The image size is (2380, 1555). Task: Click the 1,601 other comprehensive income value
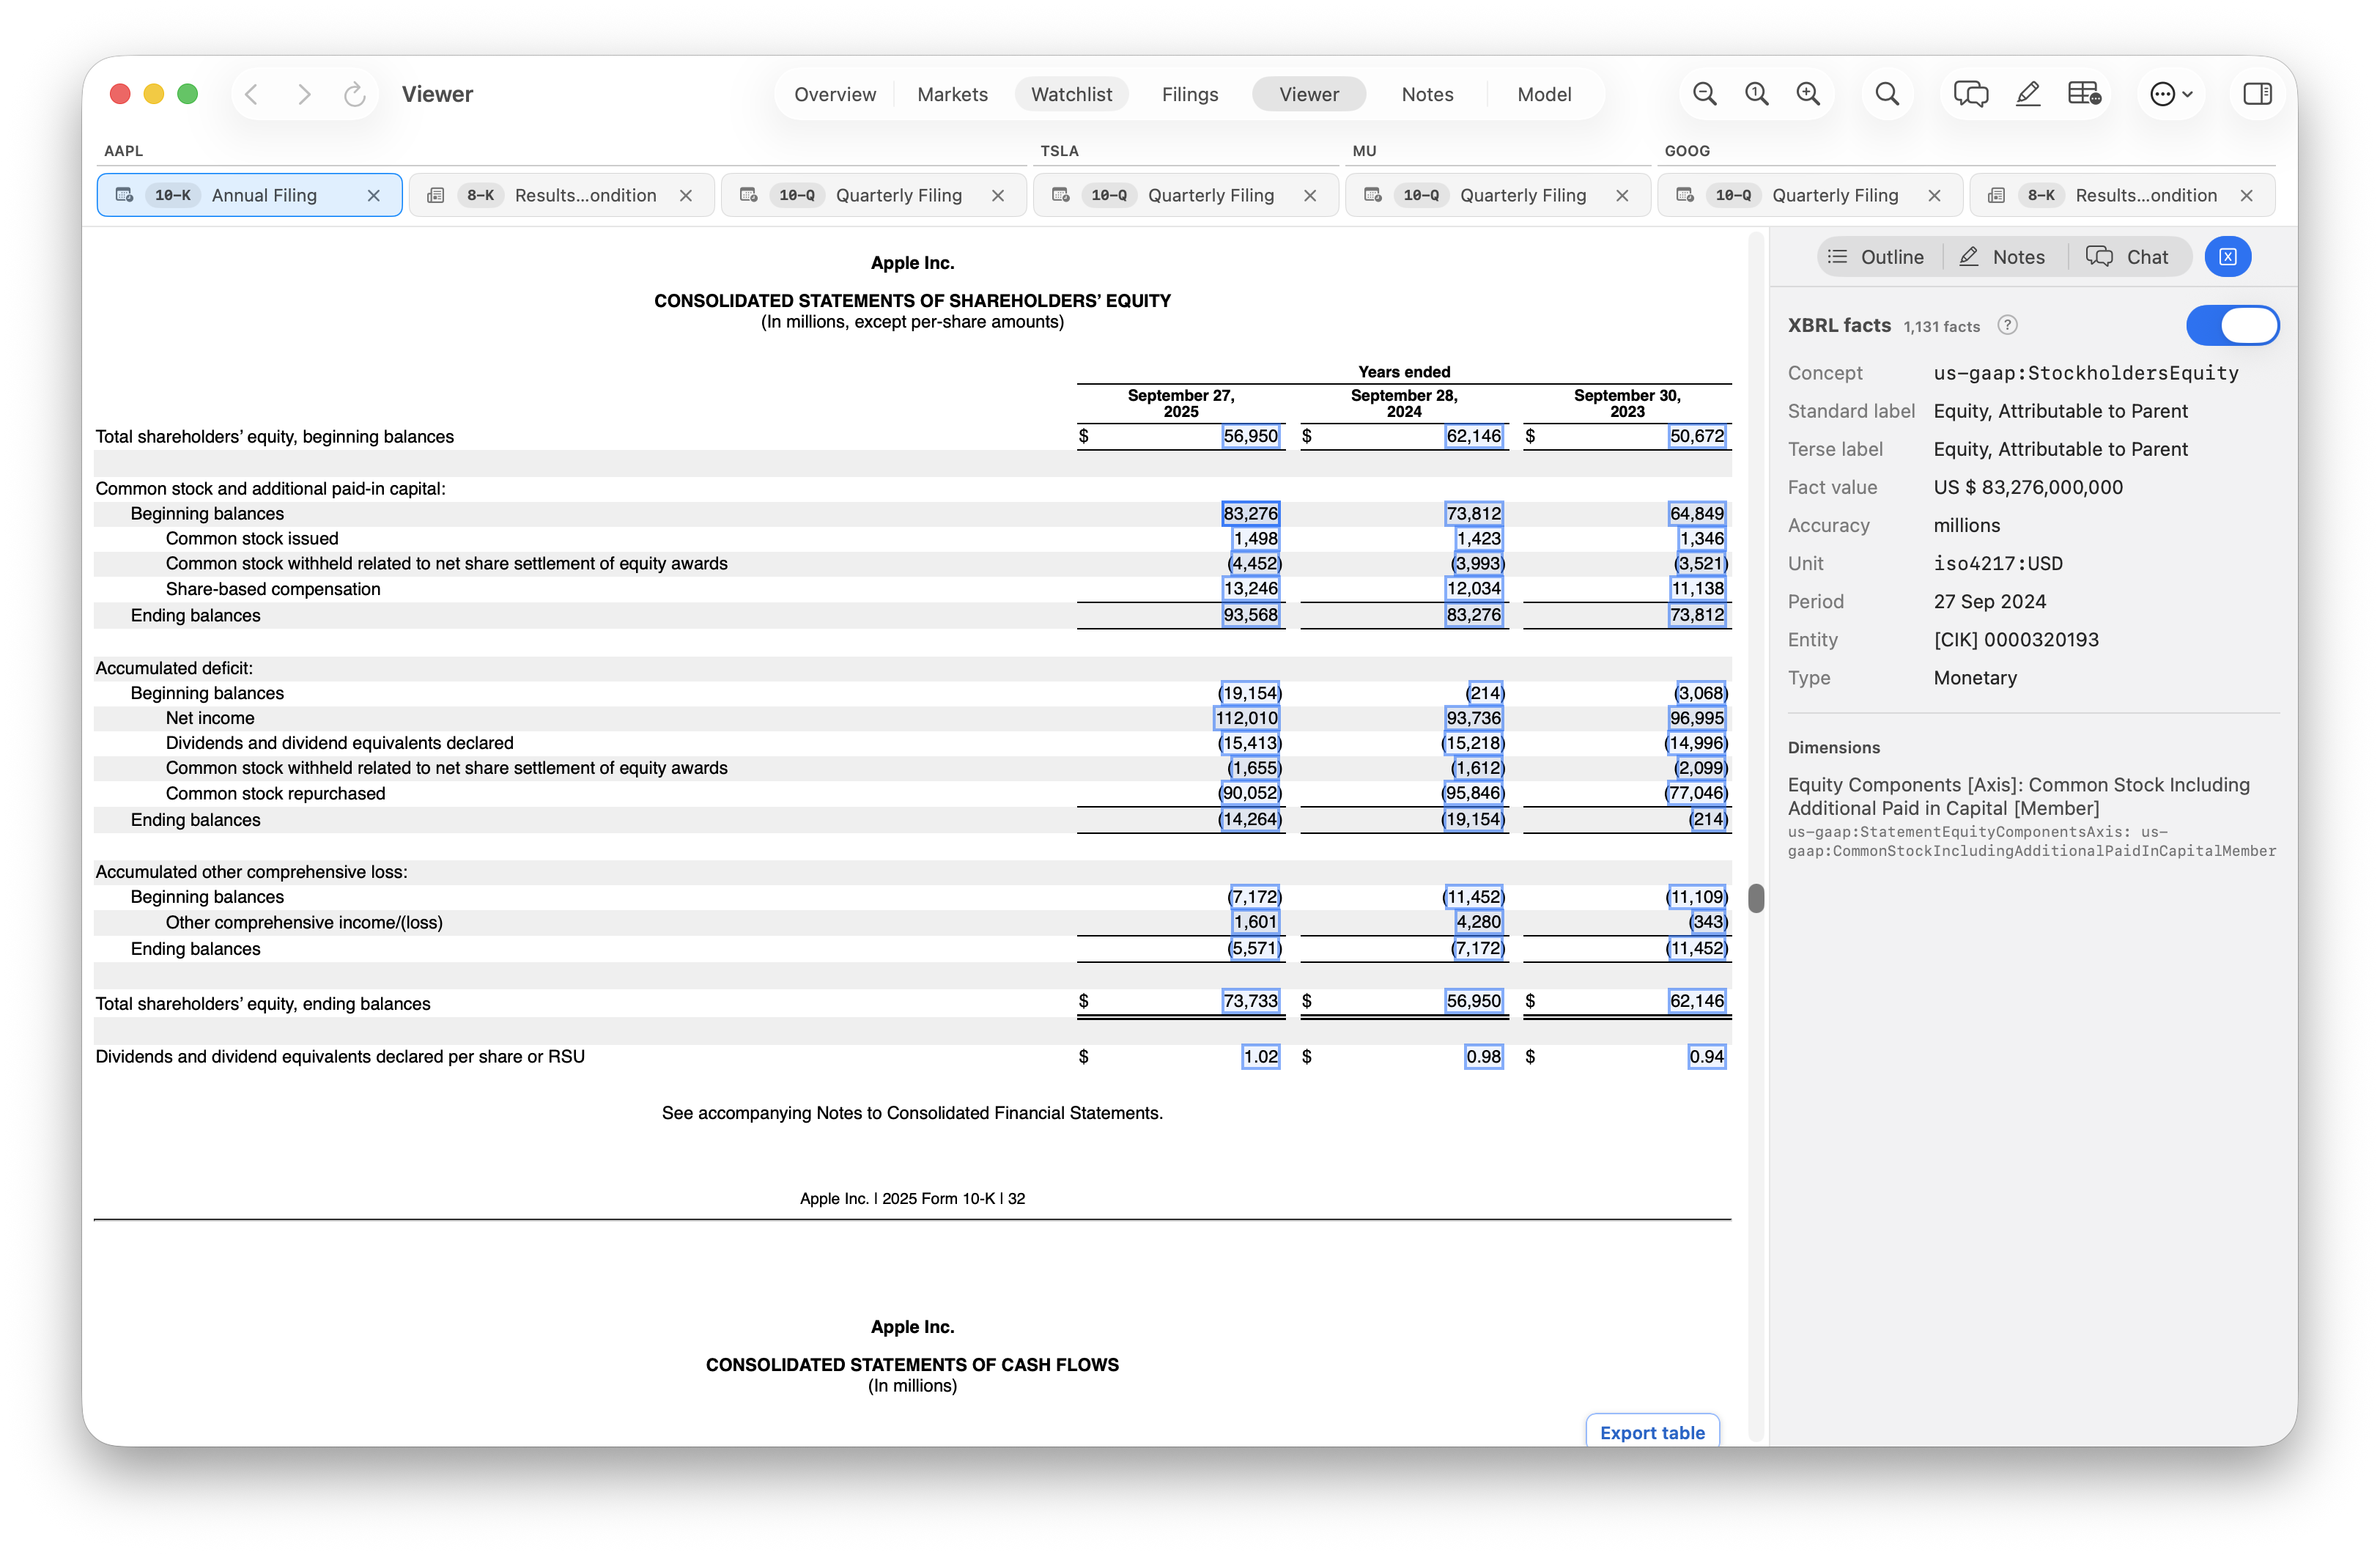tap(1255, 922)
